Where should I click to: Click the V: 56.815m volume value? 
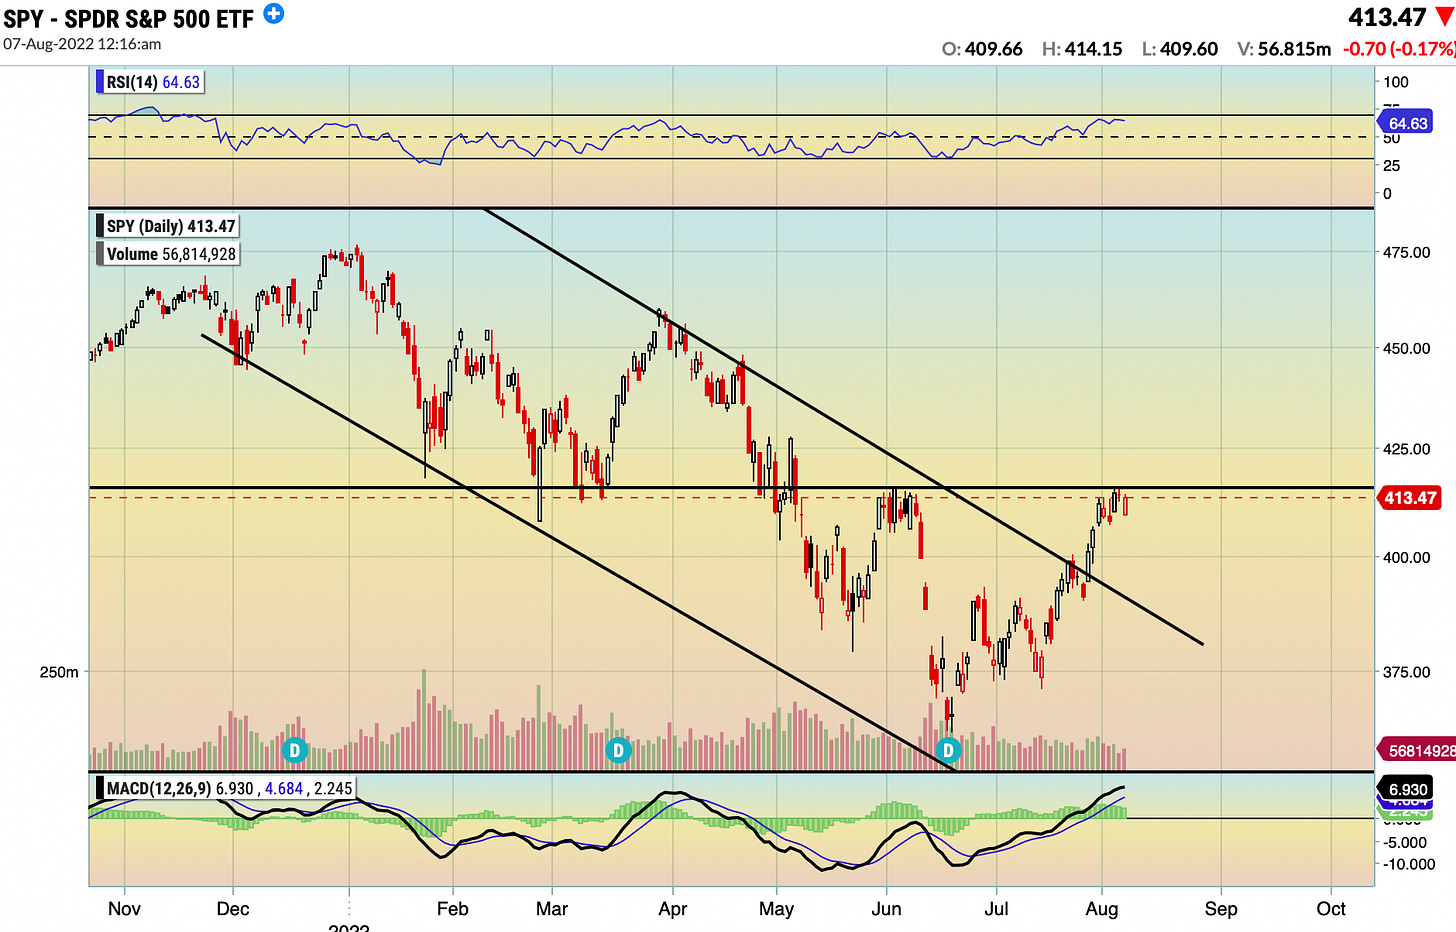point(1284,49)
